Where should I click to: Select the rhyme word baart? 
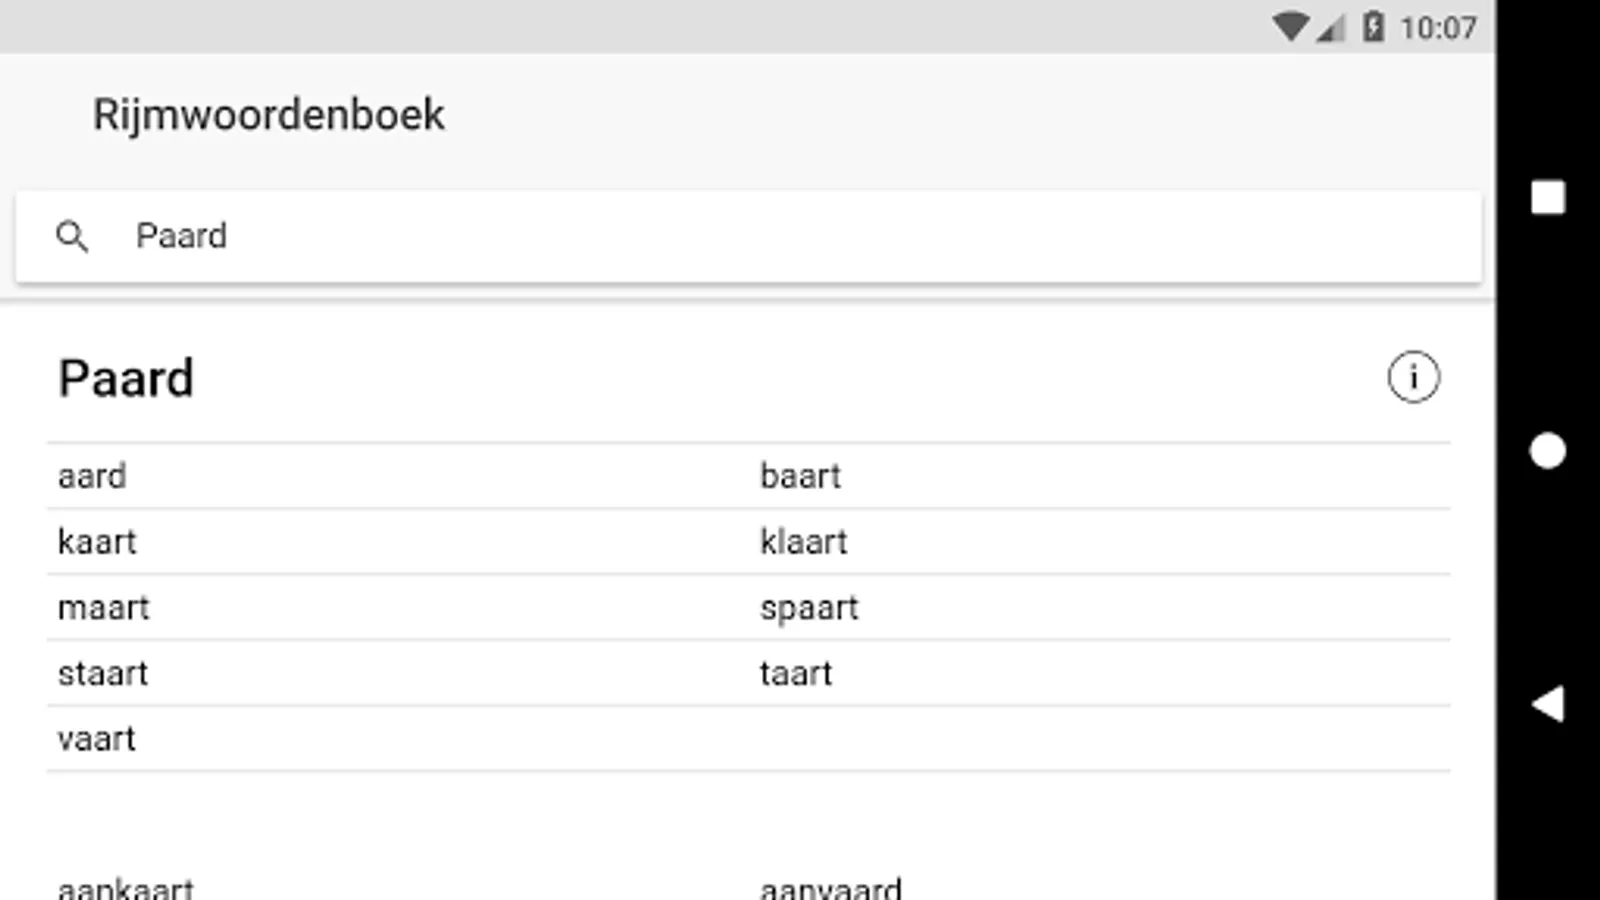point(800,476)
